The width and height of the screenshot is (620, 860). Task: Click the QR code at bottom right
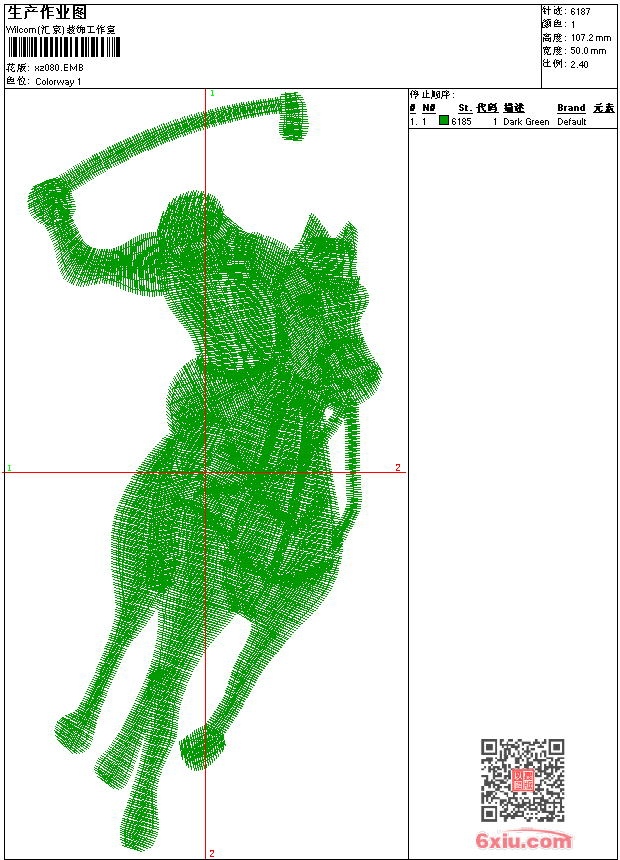[522, 779]
